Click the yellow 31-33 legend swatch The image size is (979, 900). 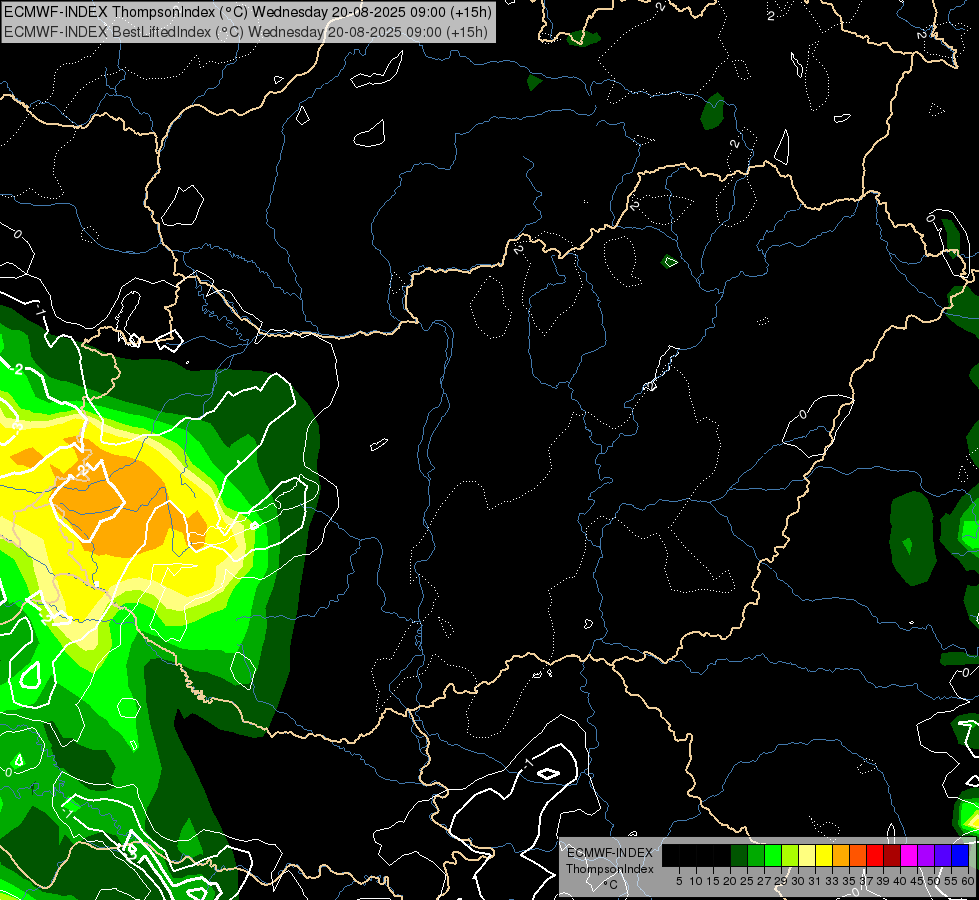pyautogui.click(x=824, y=855)
